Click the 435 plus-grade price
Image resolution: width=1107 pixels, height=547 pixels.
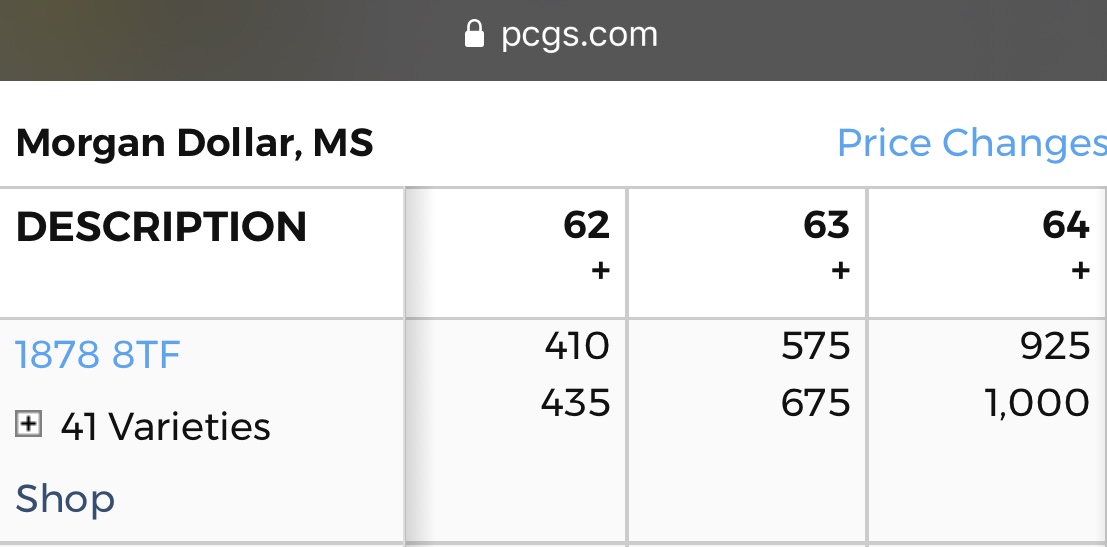tap(576, 403)
